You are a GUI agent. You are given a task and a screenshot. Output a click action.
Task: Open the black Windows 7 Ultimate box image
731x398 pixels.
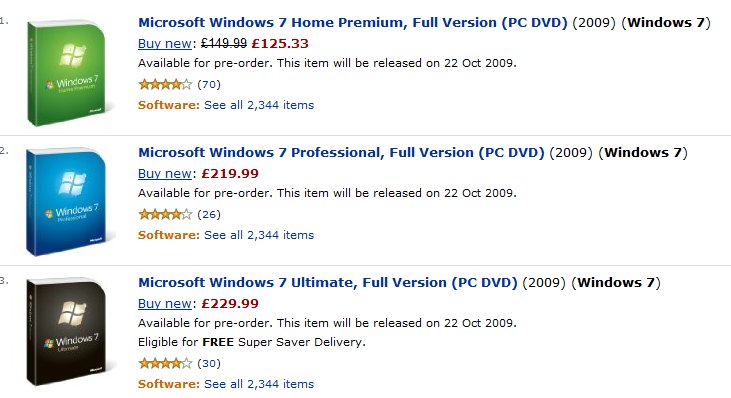pos(69,332)
